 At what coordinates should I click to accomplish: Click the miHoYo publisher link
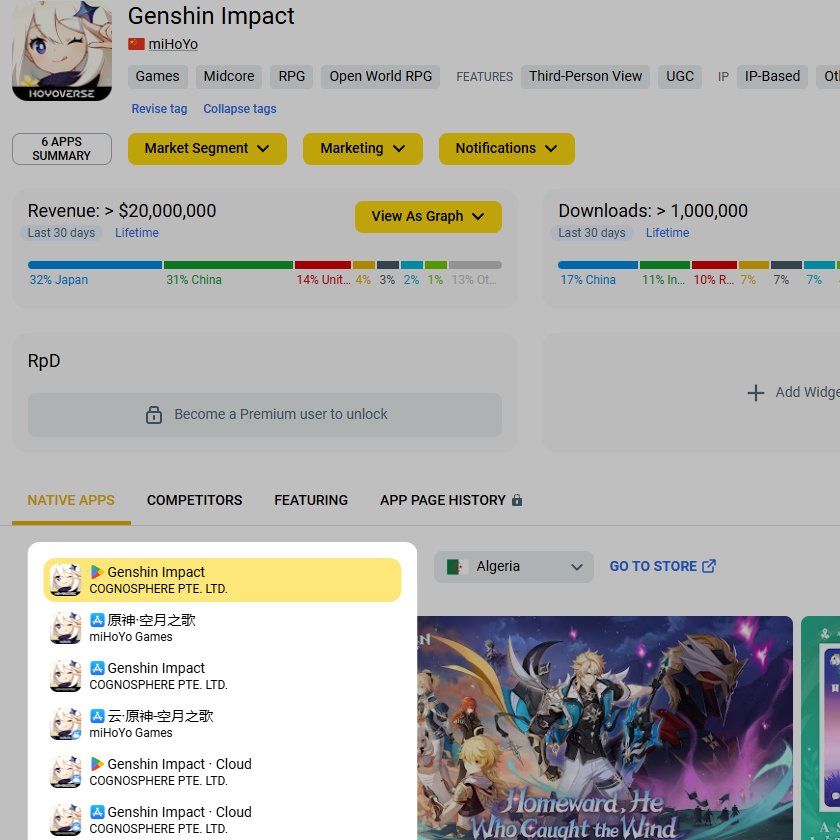pos(173,44)
